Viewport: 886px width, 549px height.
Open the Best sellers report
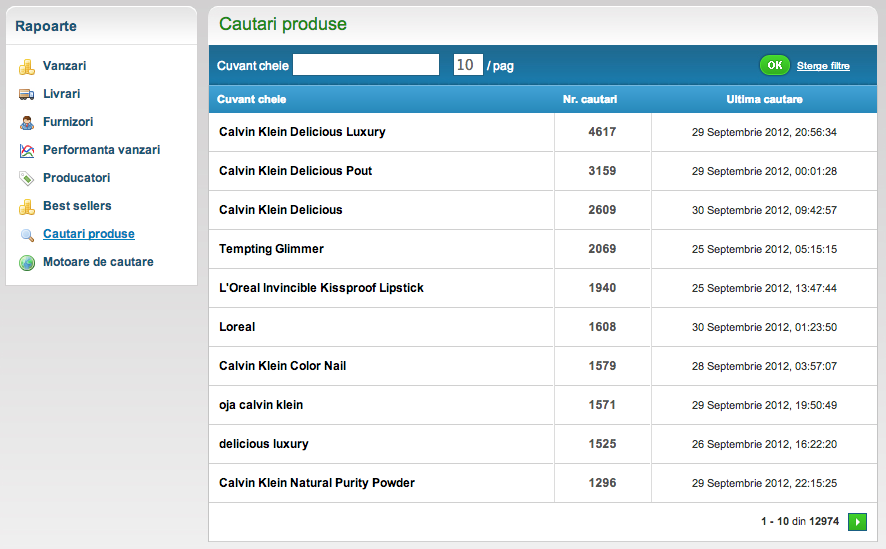point(77,206)
